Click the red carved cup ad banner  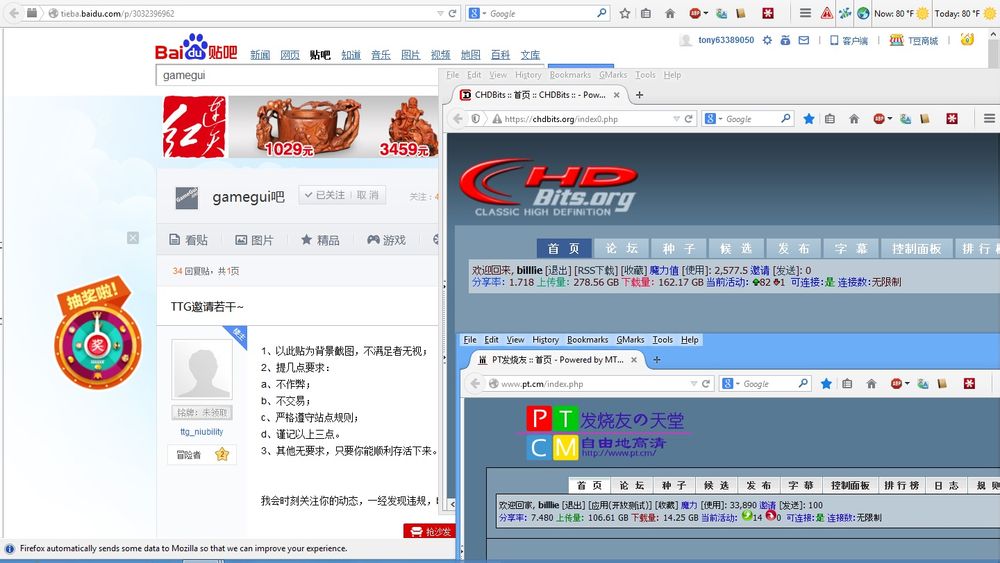(300, 127)
